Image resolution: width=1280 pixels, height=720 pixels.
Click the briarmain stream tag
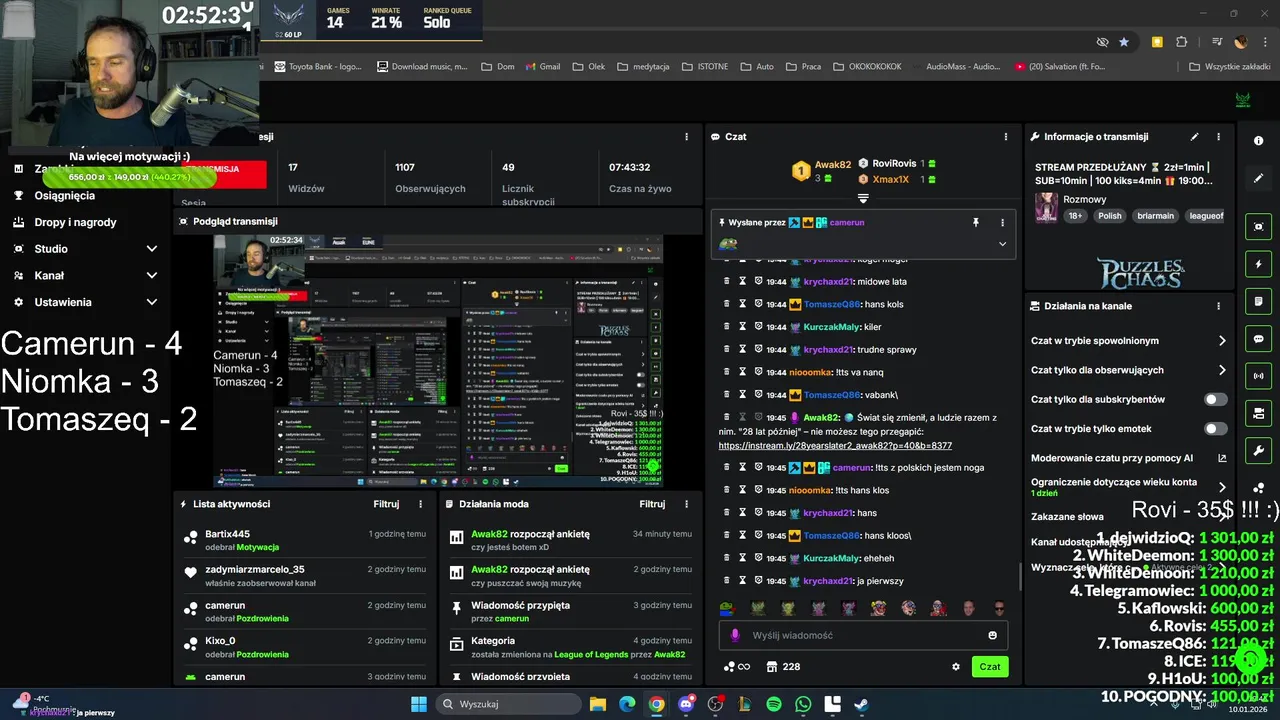coord(1155,216)
